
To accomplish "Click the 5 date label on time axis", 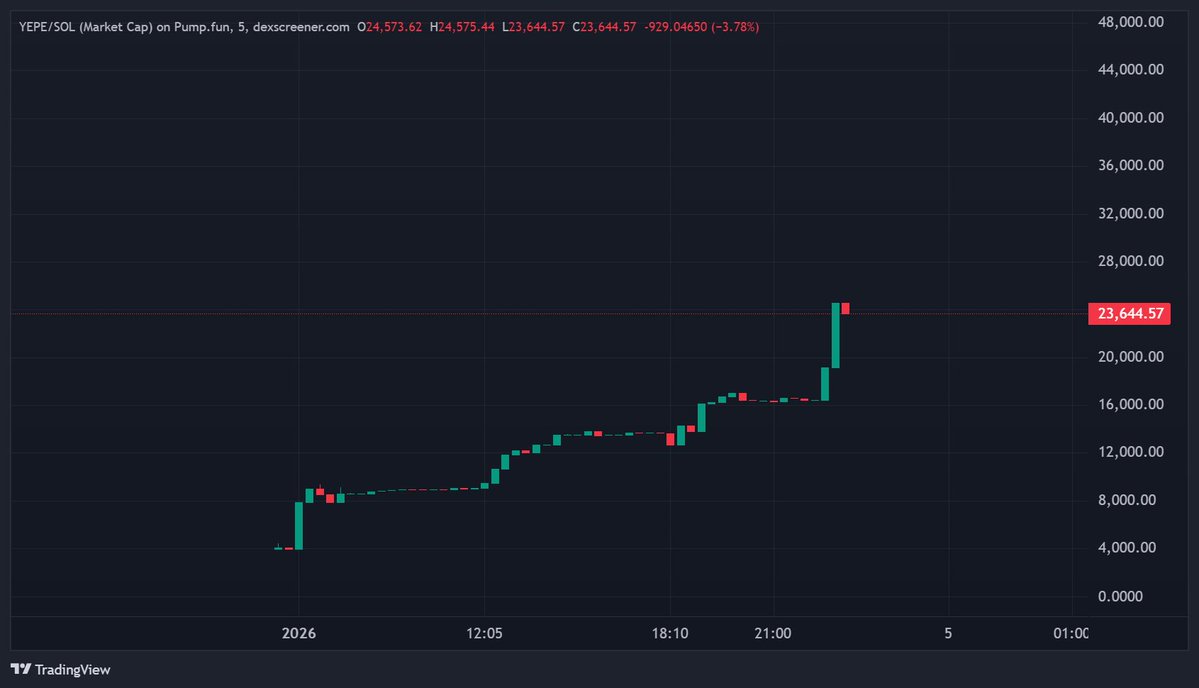I will coord(948,633).
